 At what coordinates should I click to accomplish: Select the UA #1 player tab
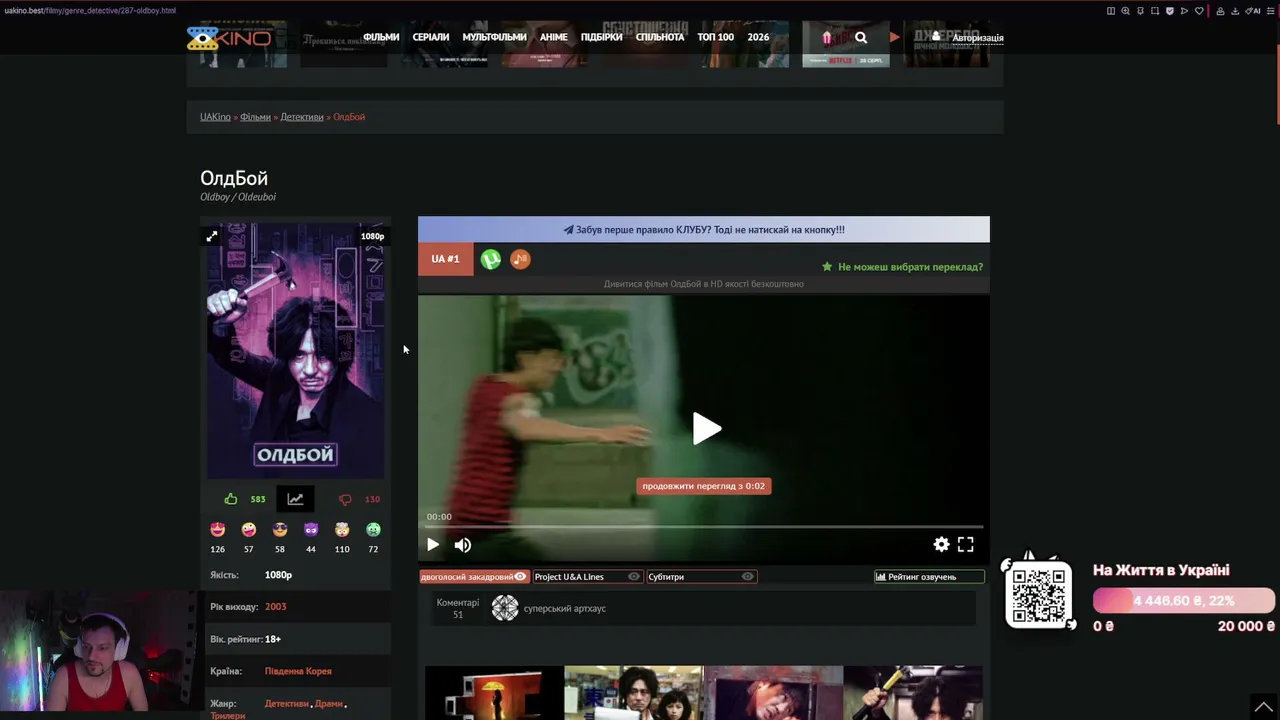click(445, 259)
